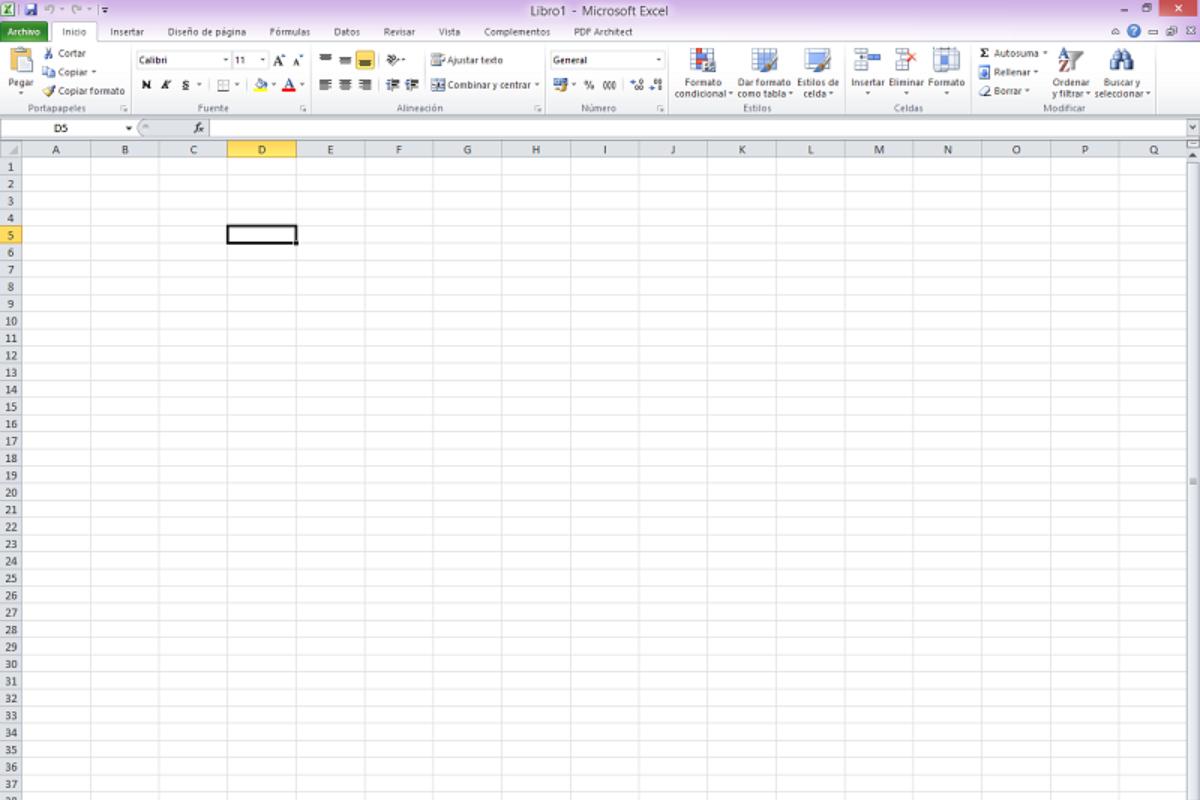Expand the Calibri font name dropdown

(x=225, y=60)
